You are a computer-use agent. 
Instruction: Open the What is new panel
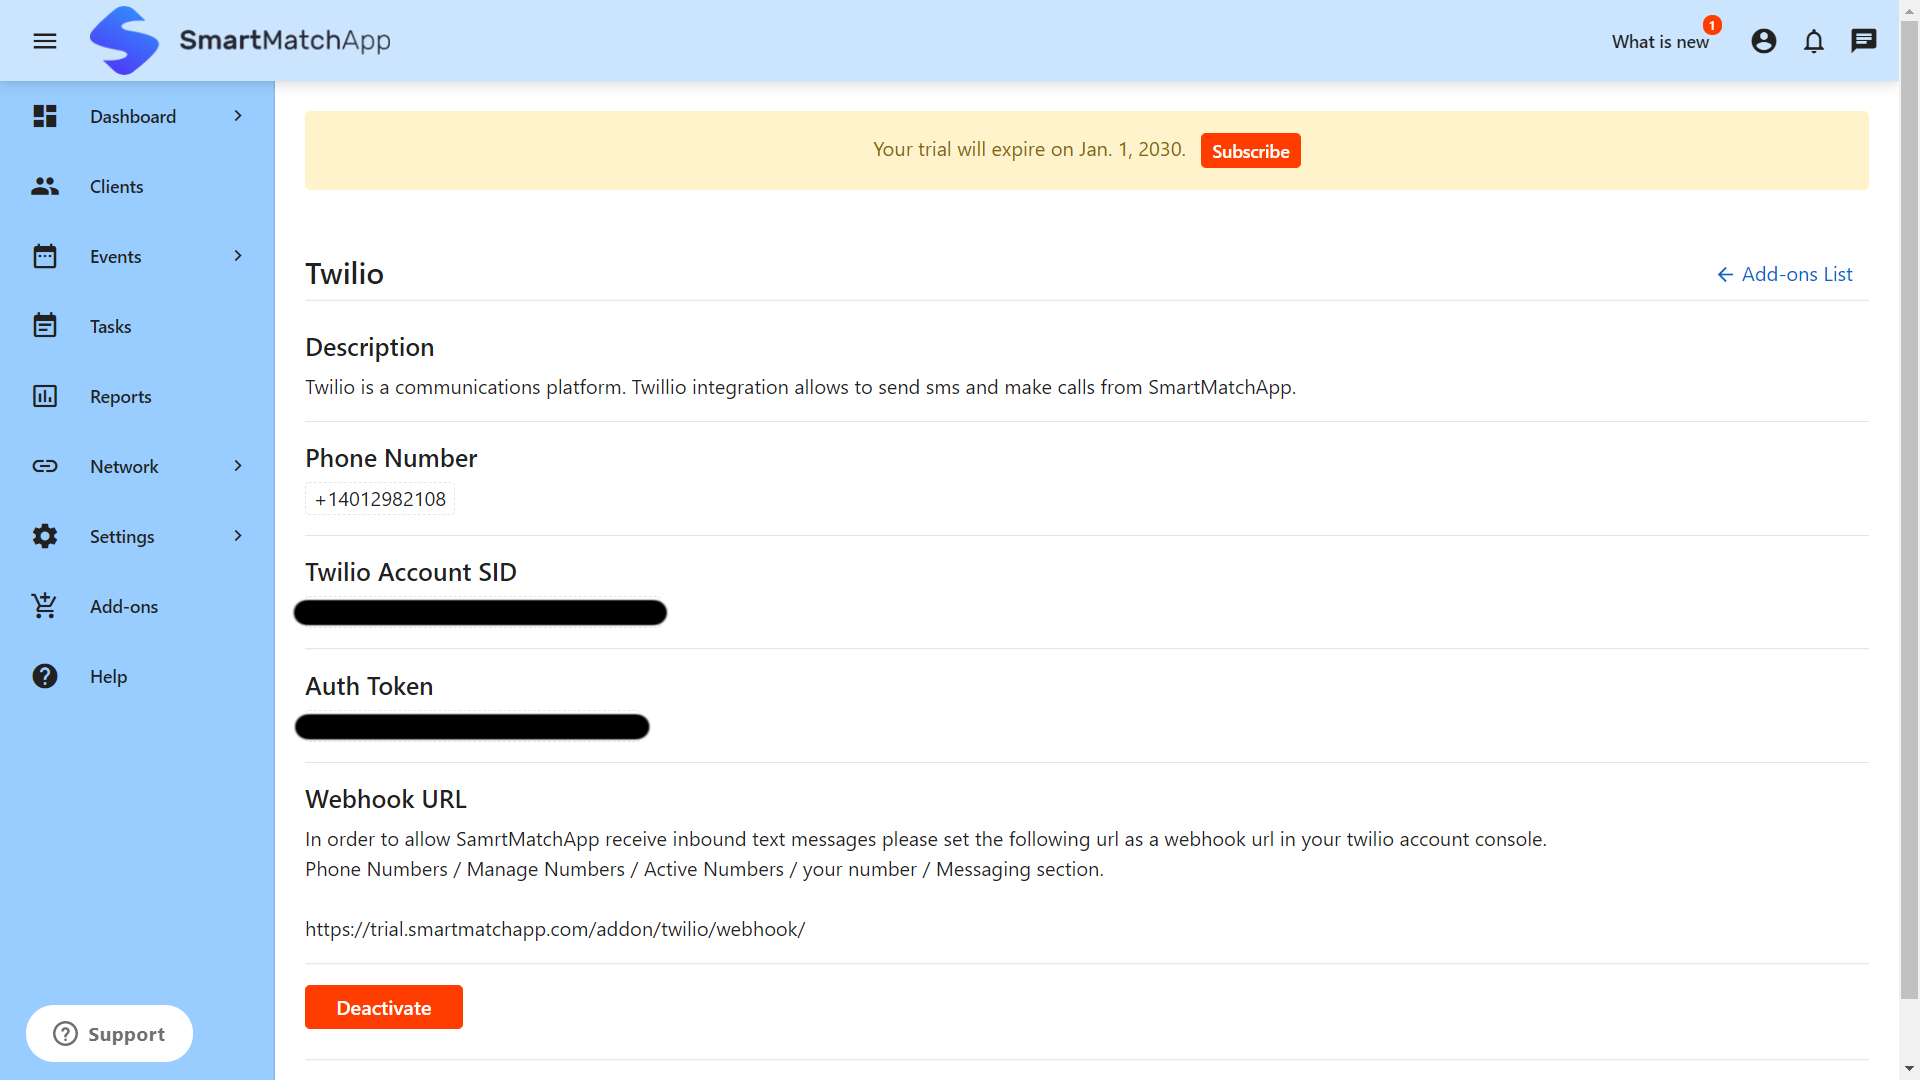click(x=1659, y=41)
